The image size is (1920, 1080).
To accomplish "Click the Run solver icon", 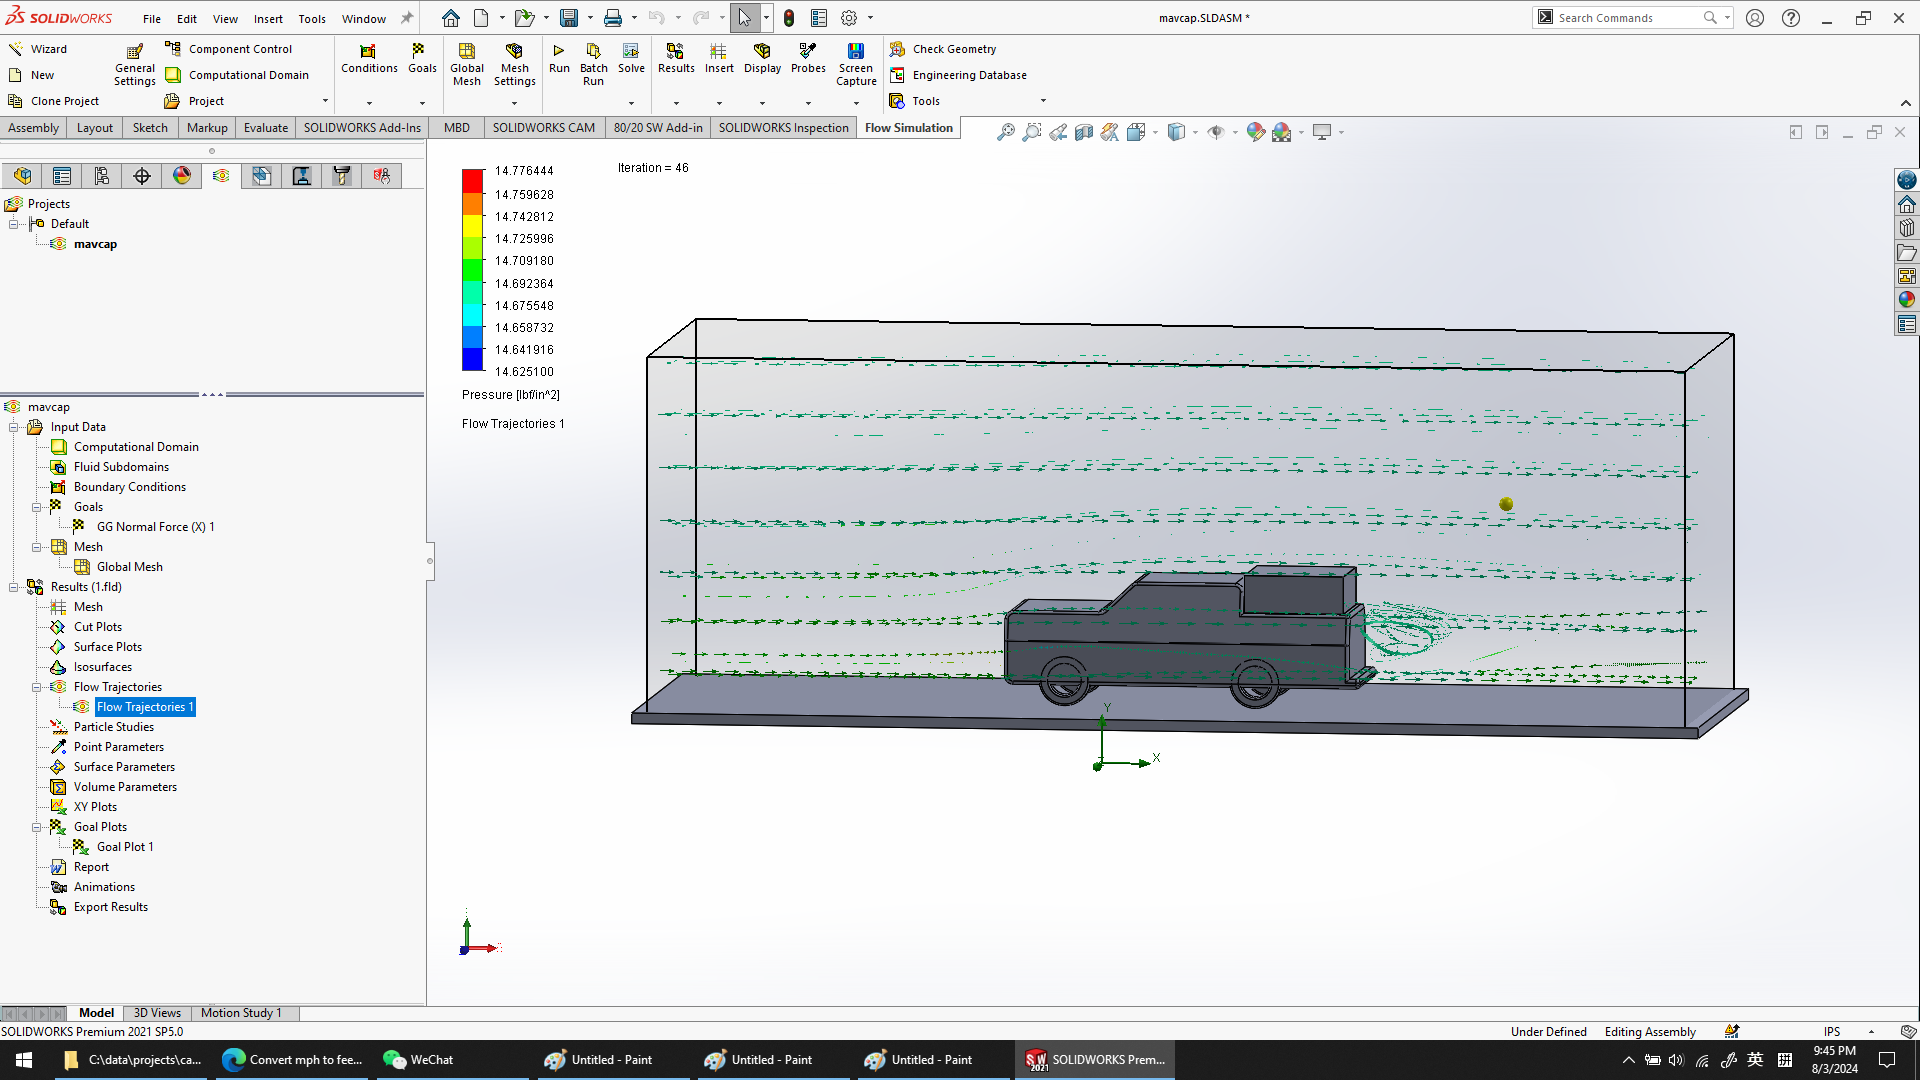I will point(559,58).
